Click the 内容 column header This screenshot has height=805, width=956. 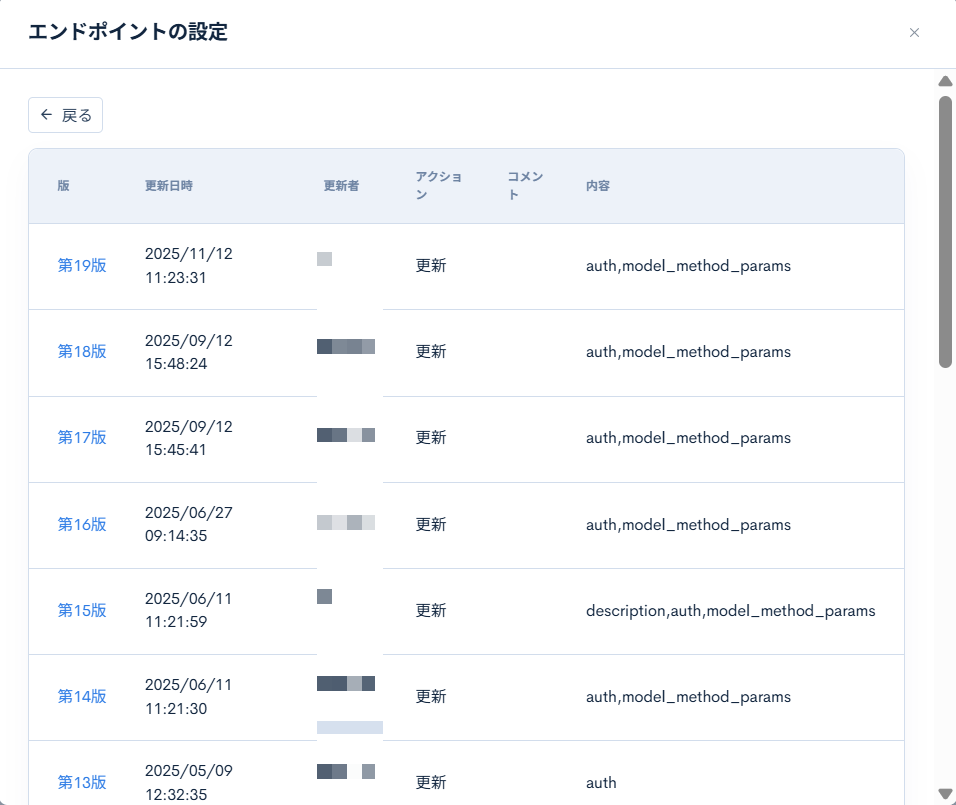(597, 185)
